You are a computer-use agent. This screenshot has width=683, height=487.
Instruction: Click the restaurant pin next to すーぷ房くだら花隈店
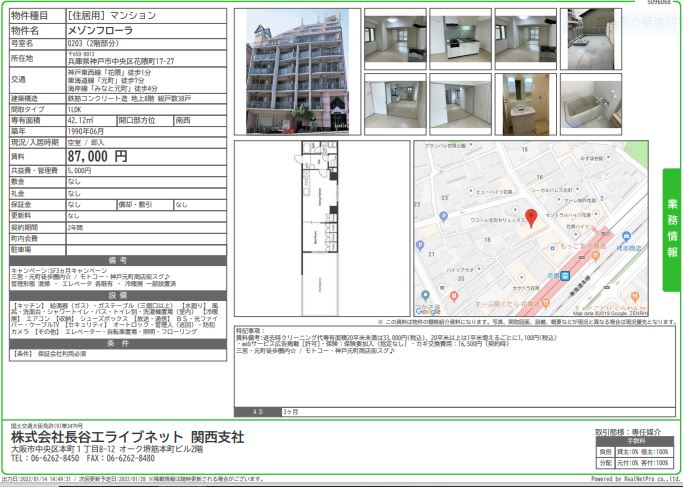point(545,304)
